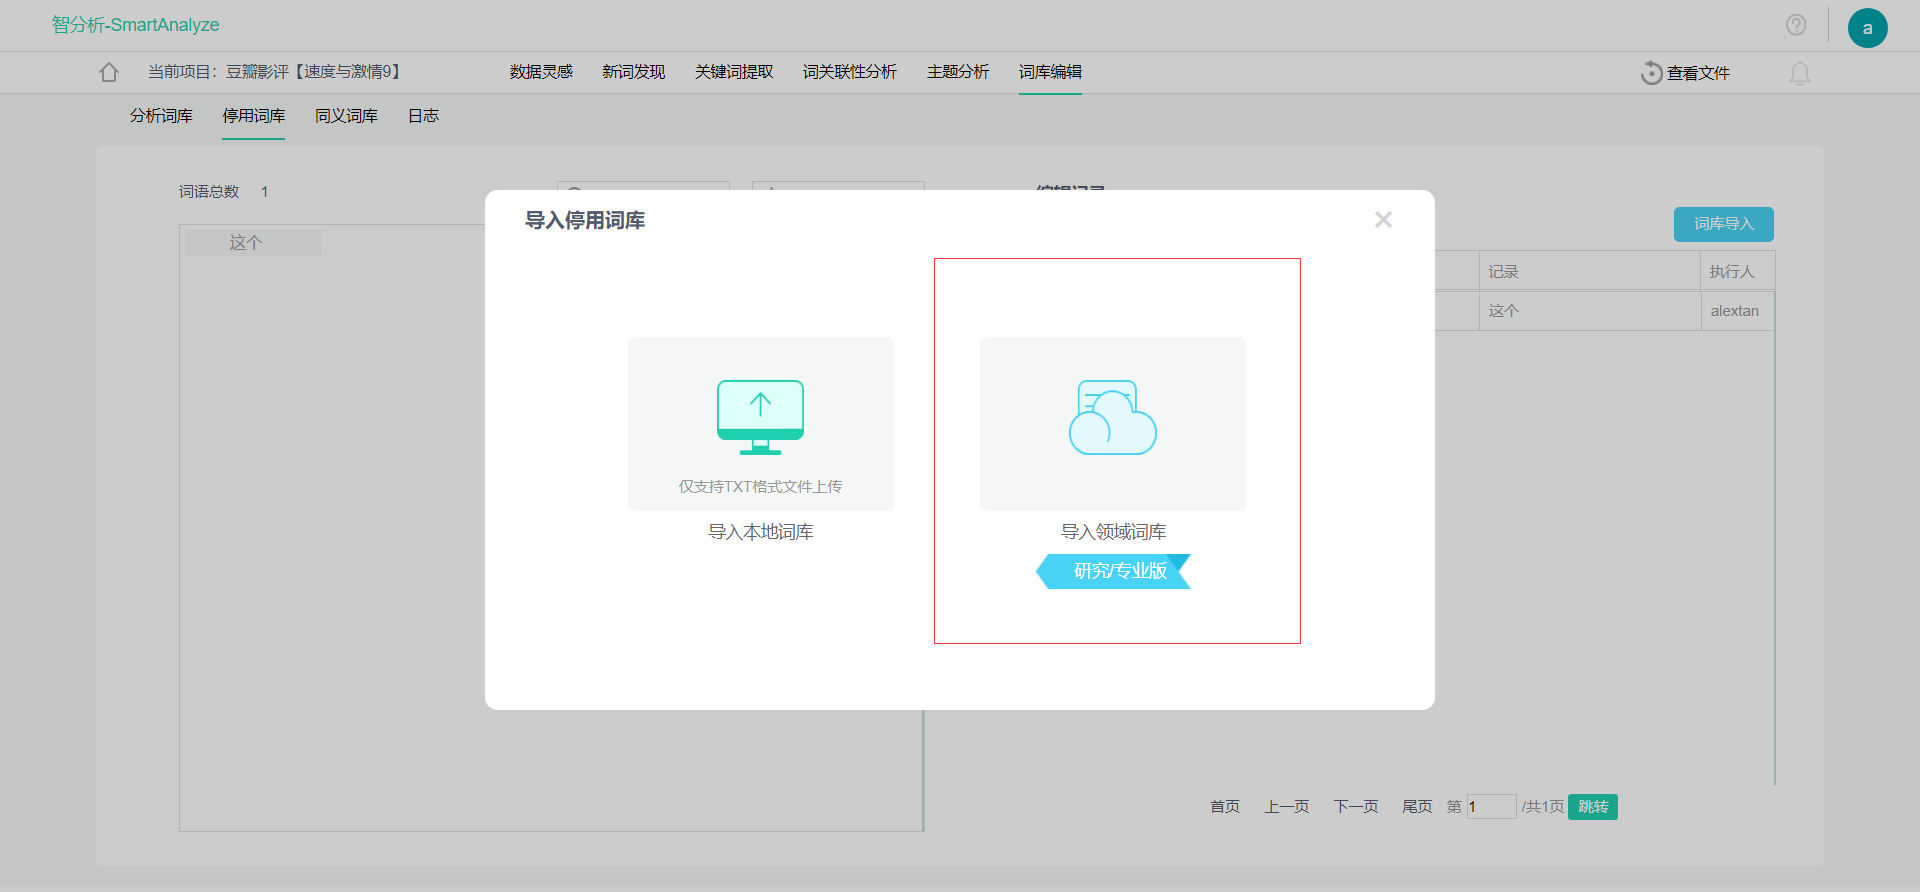Screen dimensions: 1920x892
Task: View the 日志 sub-tab
Action: (x=423, y=116)
